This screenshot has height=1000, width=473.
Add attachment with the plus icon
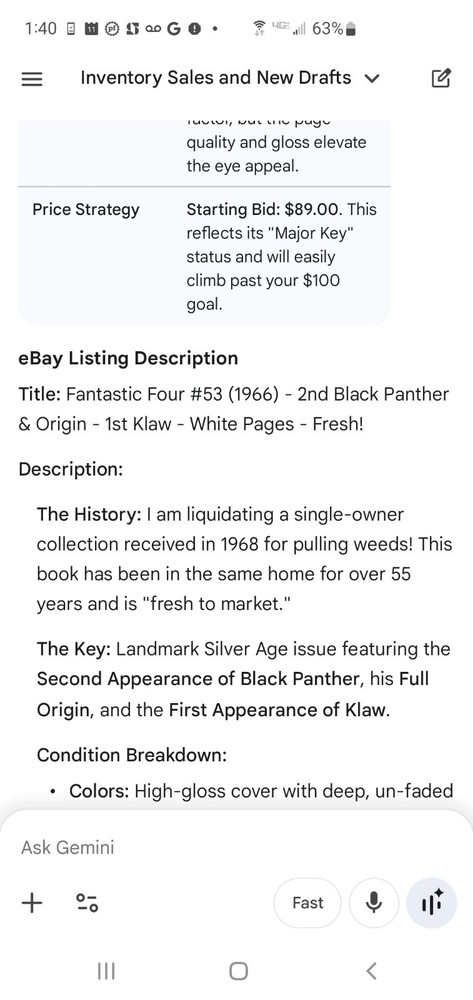(32, 902)
